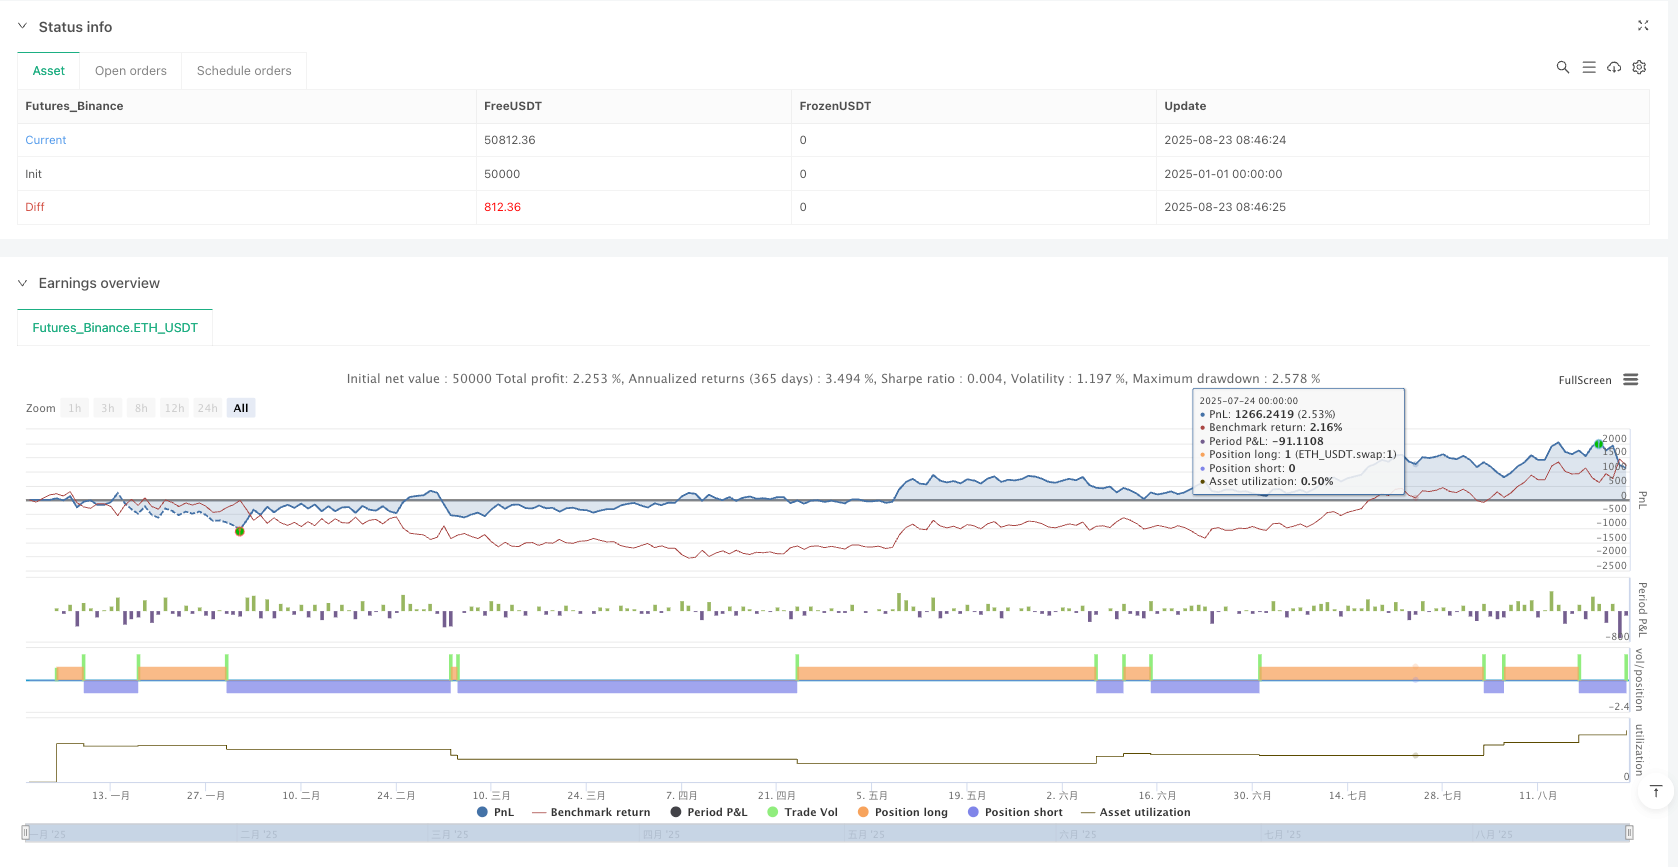
Task: Collapse the Earnings overview section
Action: [x=23, y=284]
